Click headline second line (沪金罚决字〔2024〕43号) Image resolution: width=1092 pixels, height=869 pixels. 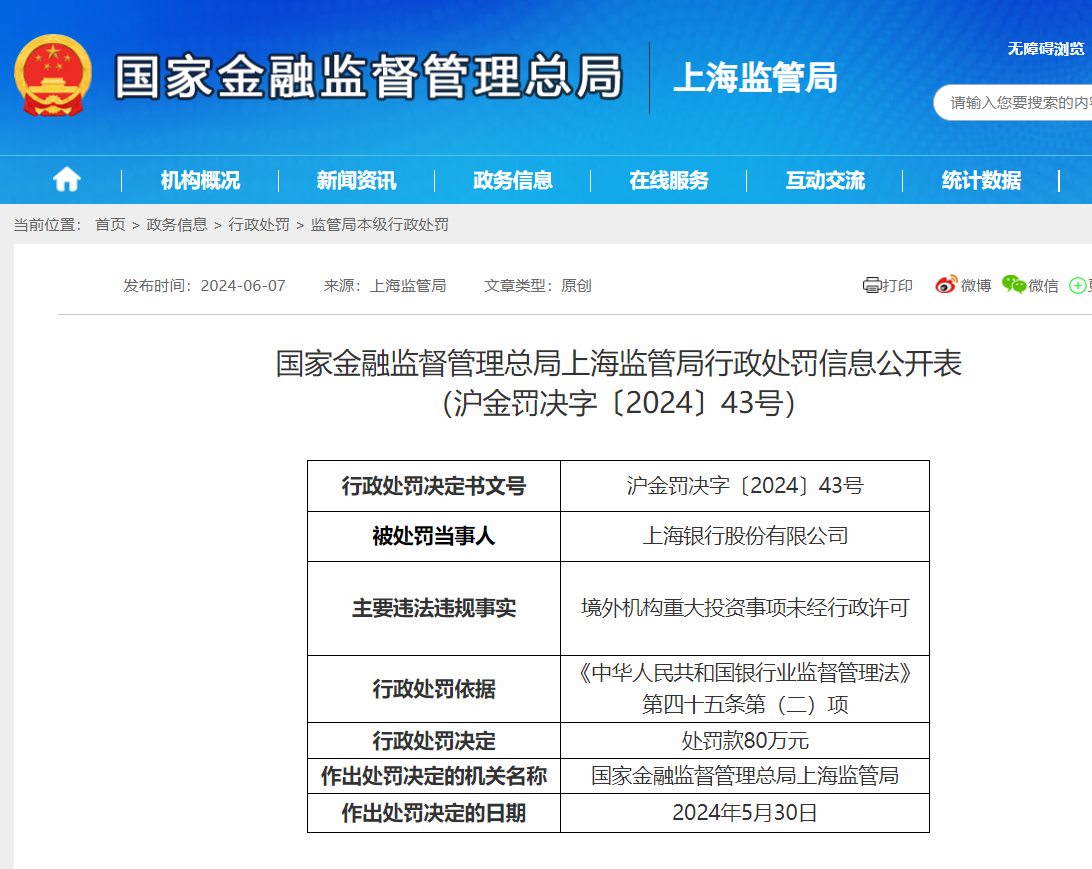[618, 402]
